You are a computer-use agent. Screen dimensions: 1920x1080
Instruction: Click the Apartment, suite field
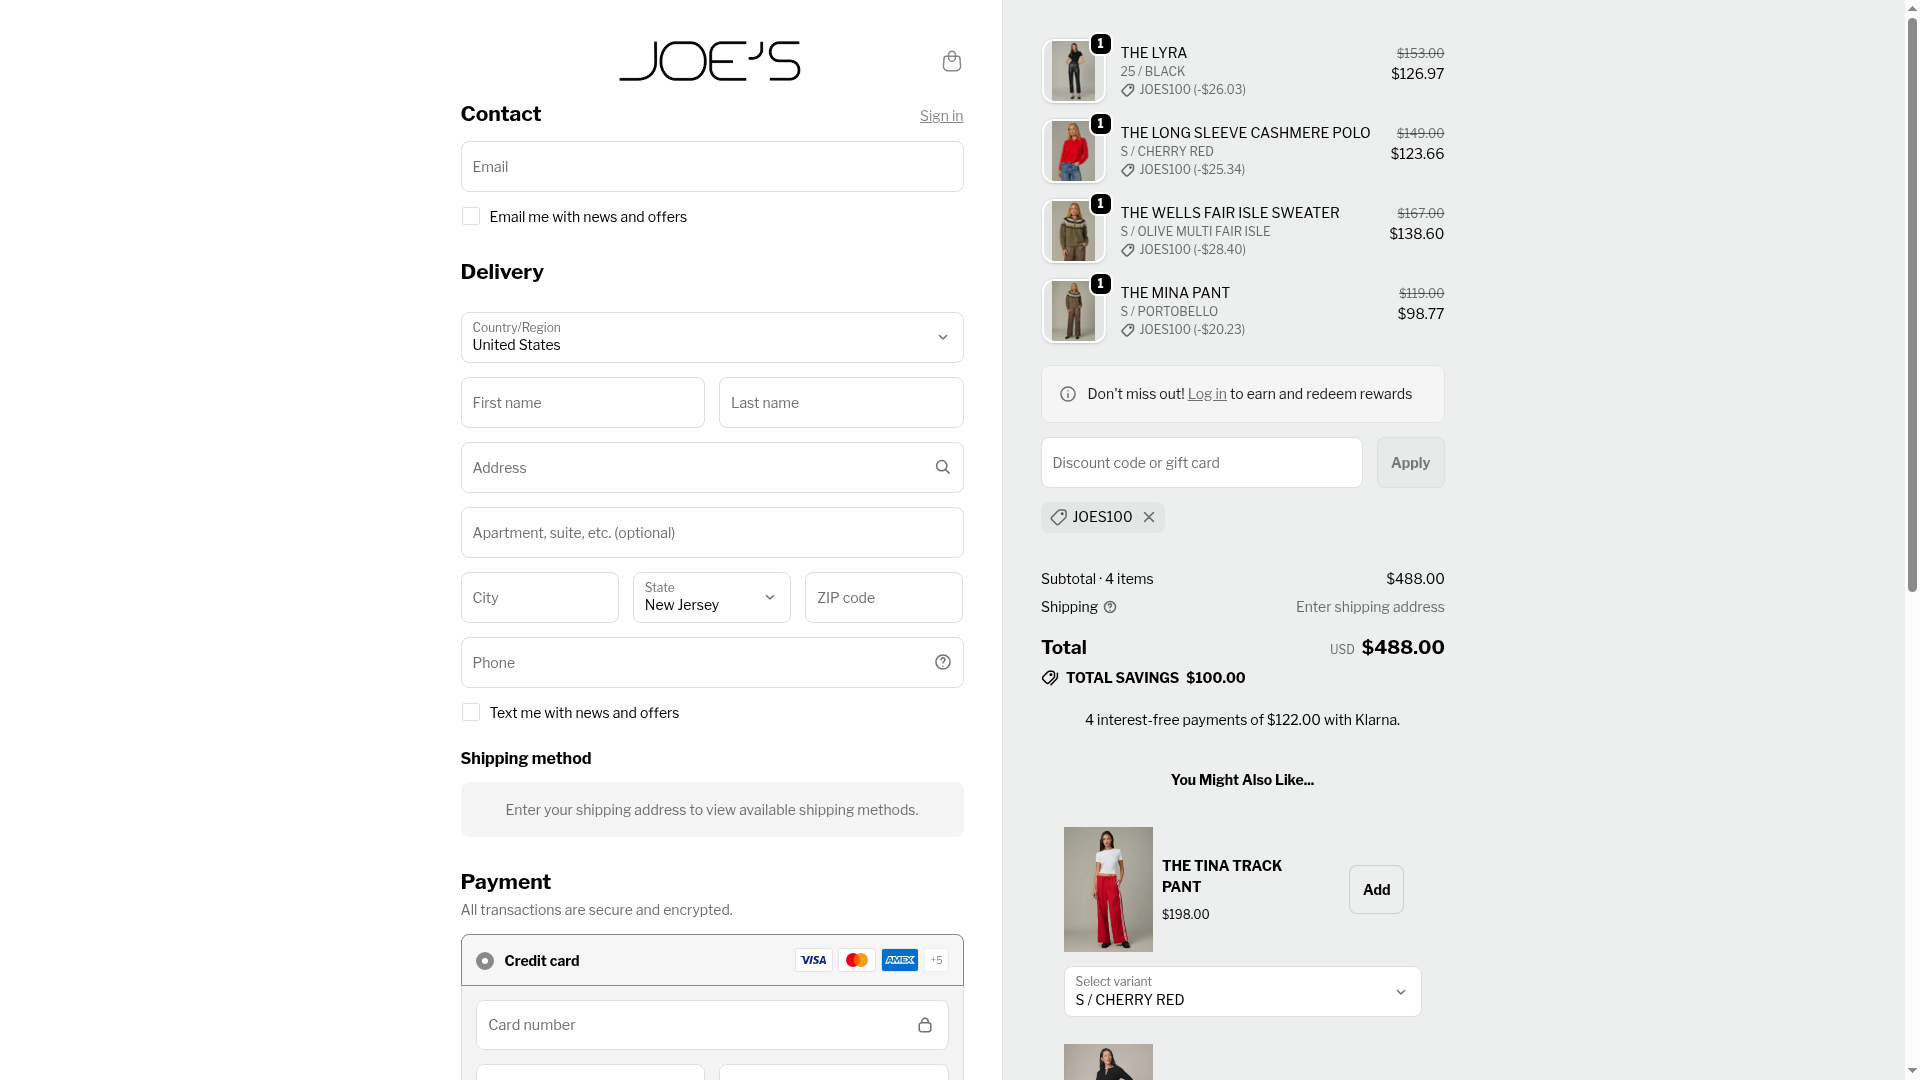712,532
